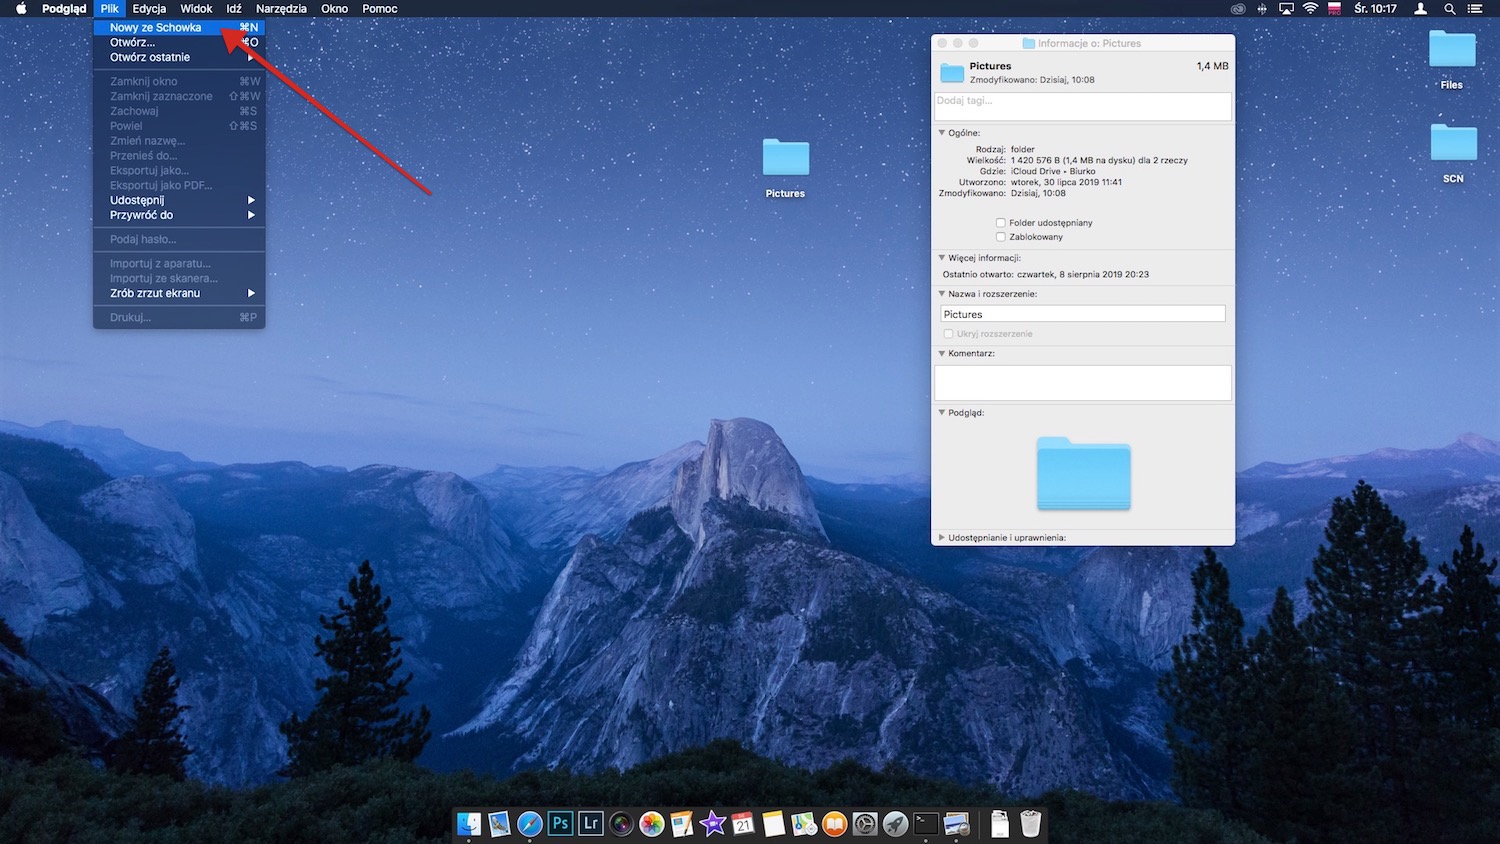Click the Wi-Fi status icon
The height and width of the screenshot is (844, 1500).
click(x=1310, y=9)
